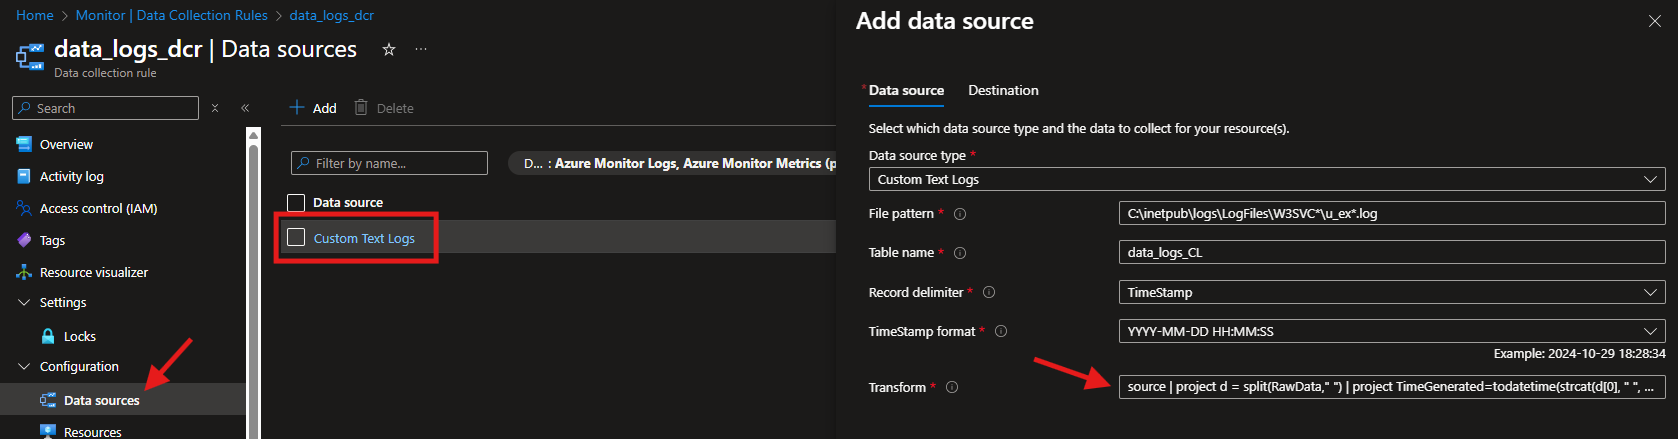Open the TimeStamp format dropdown

click(x=1390, y=332)
